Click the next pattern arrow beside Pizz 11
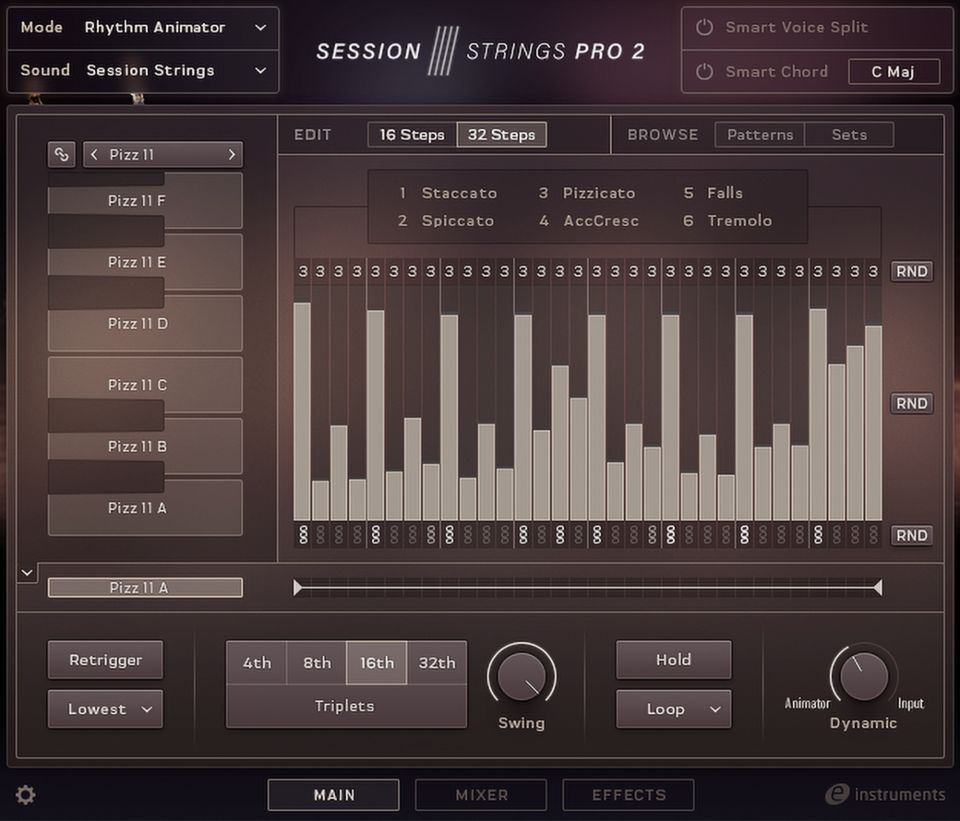The image size is (960, 821). [231, 154]
